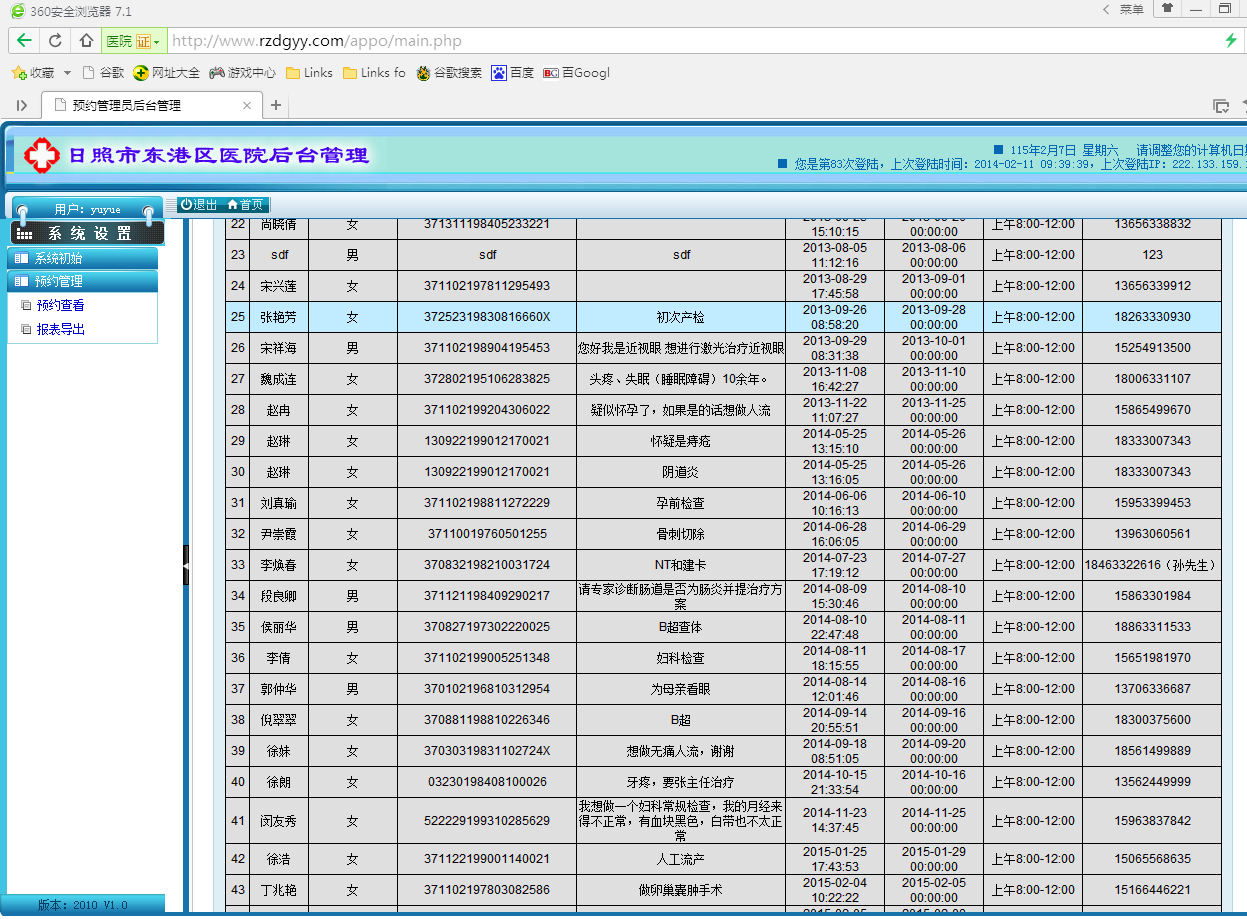The height and width of the screenshot is (919, 1247).
Task: Open a new browser tab
Action: tap(277, 105)
